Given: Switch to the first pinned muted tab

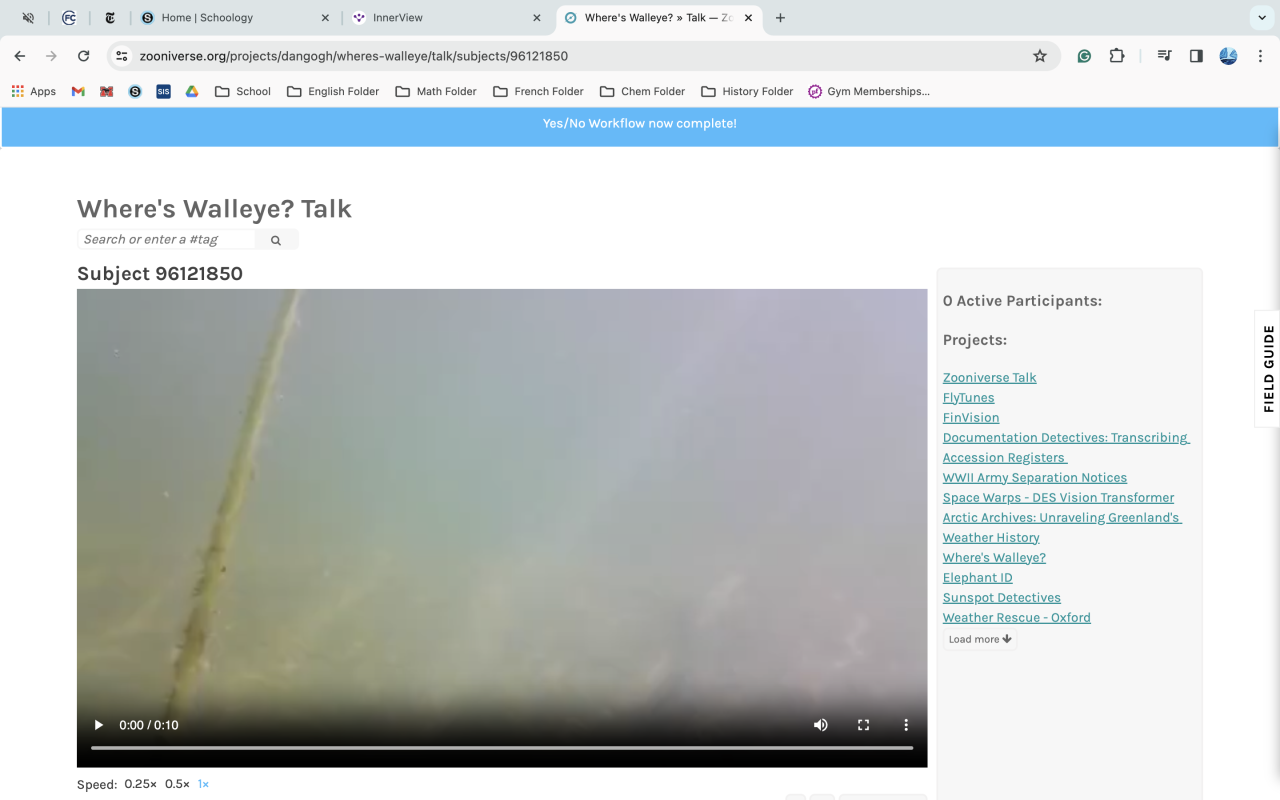Looking at the screenshot, I should (28, 17).
